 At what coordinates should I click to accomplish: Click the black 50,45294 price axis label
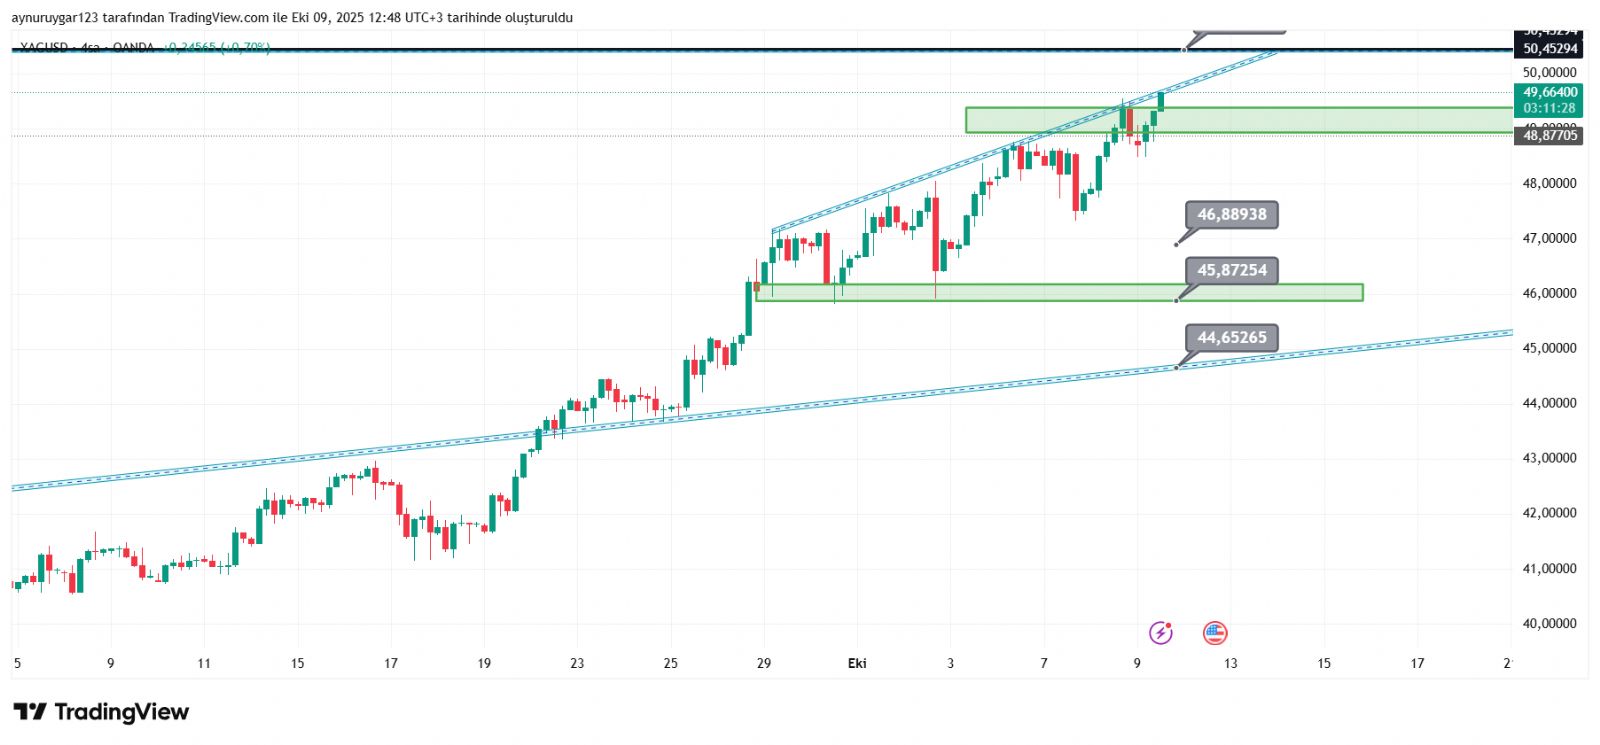coord(1549,49)
